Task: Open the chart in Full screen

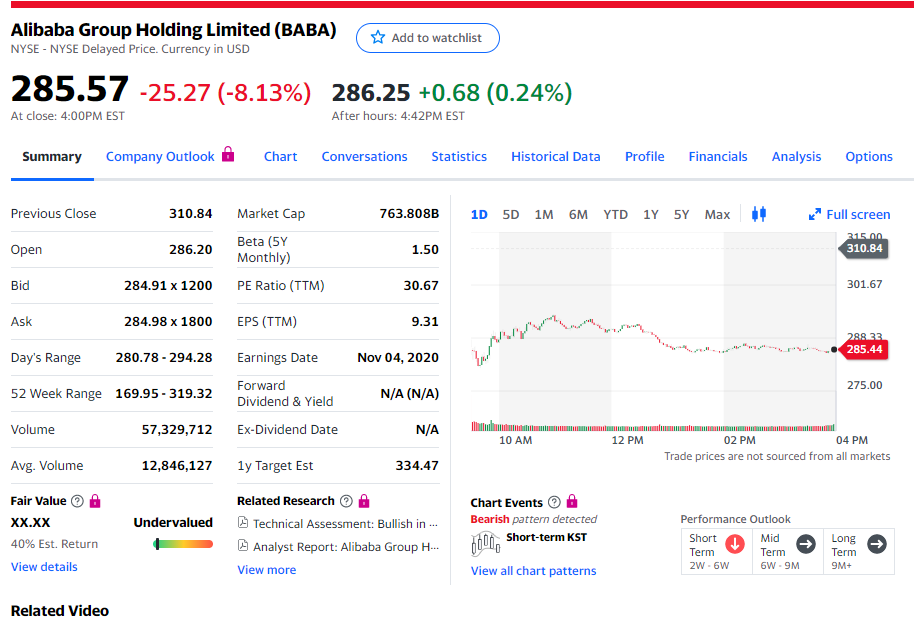Action: pyautogui.click(x=849, y=214)
